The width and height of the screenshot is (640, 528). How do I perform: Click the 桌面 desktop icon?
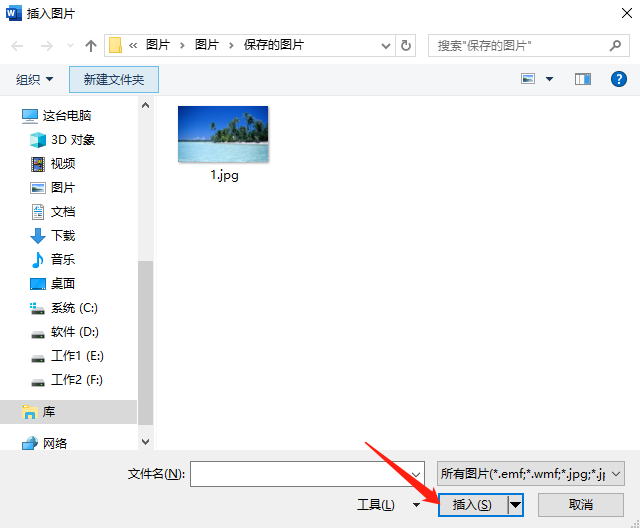[38, 284]
